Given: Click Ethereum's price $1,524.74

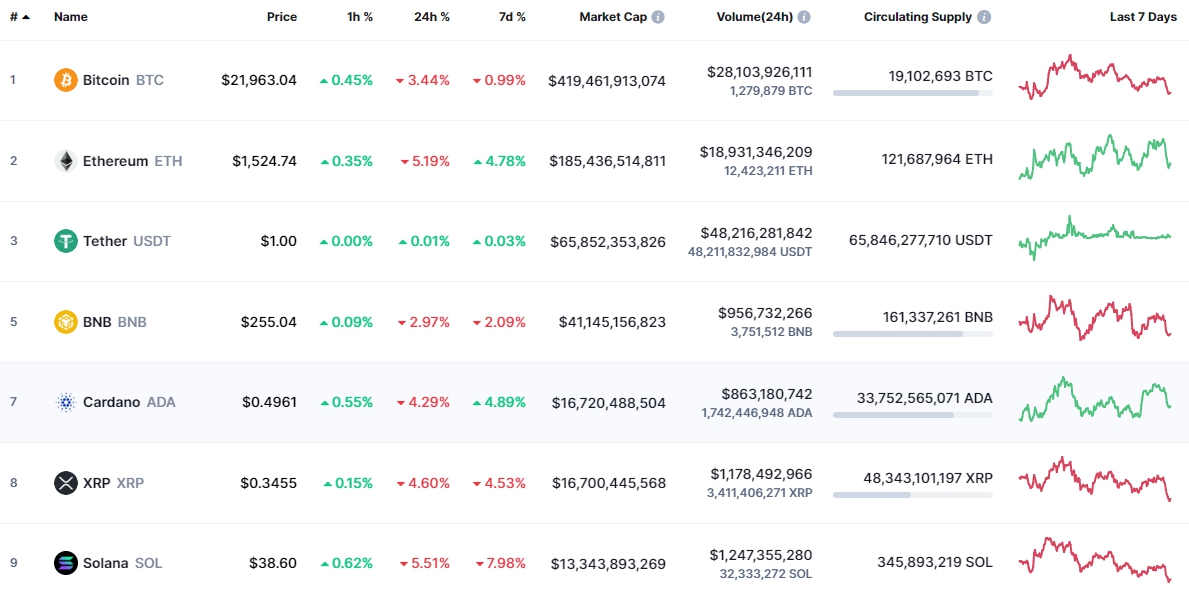Looking at the screenshot, I should [265, 161].
